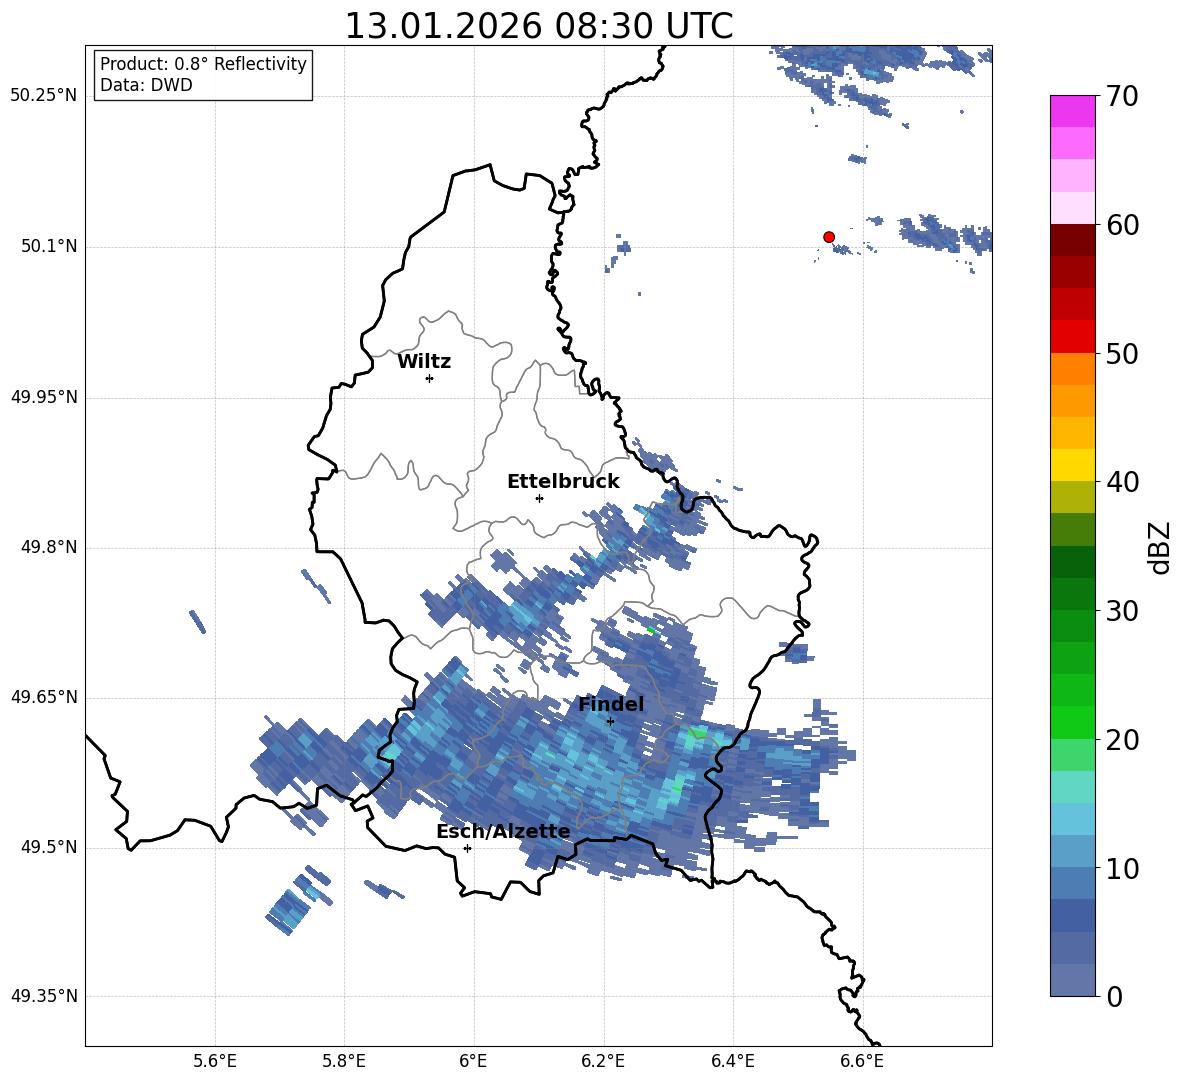Click the 6.6°E longitude label
1184x1081 pixels.
pyautogui.click(x=862, y=1061)
